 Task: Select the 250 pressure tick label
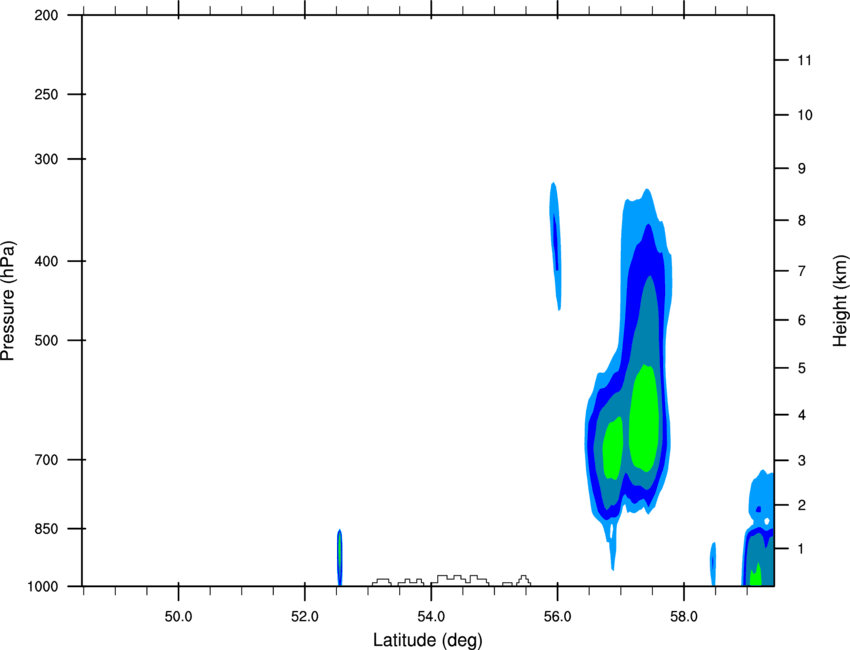(46, 94)
